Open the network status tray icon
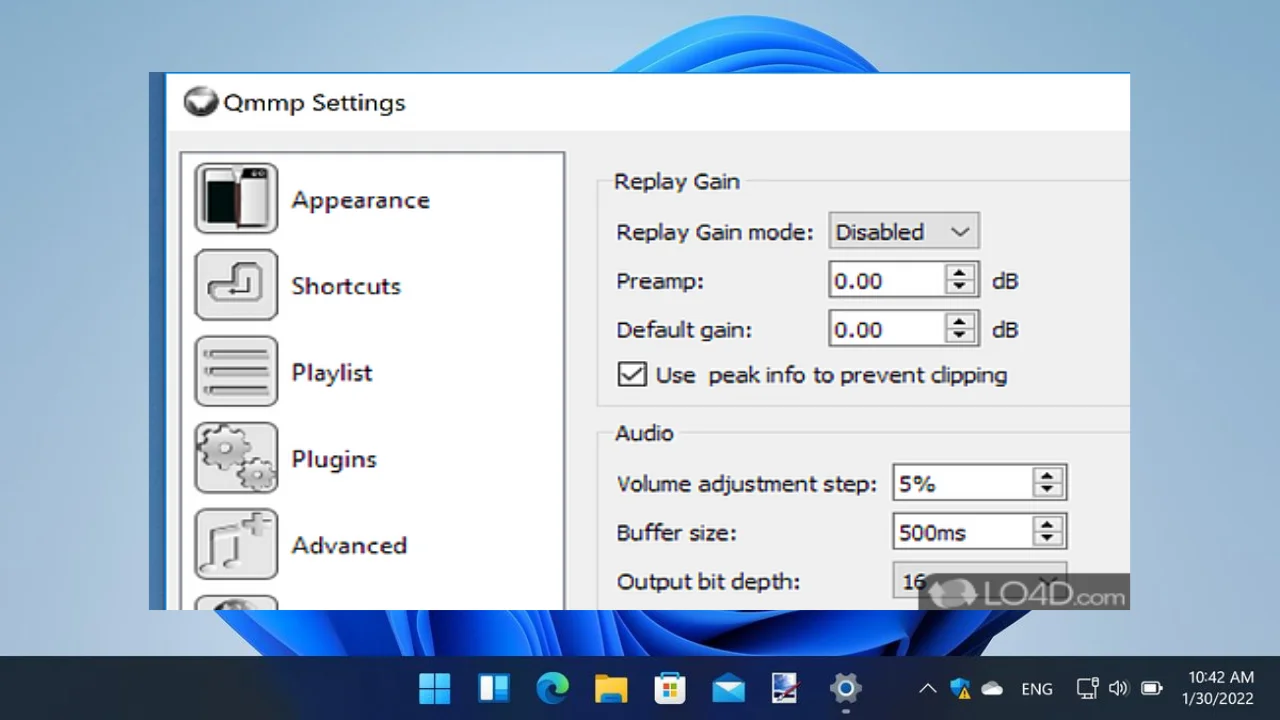1280x720 pixels. click(x=1087, y=688)
